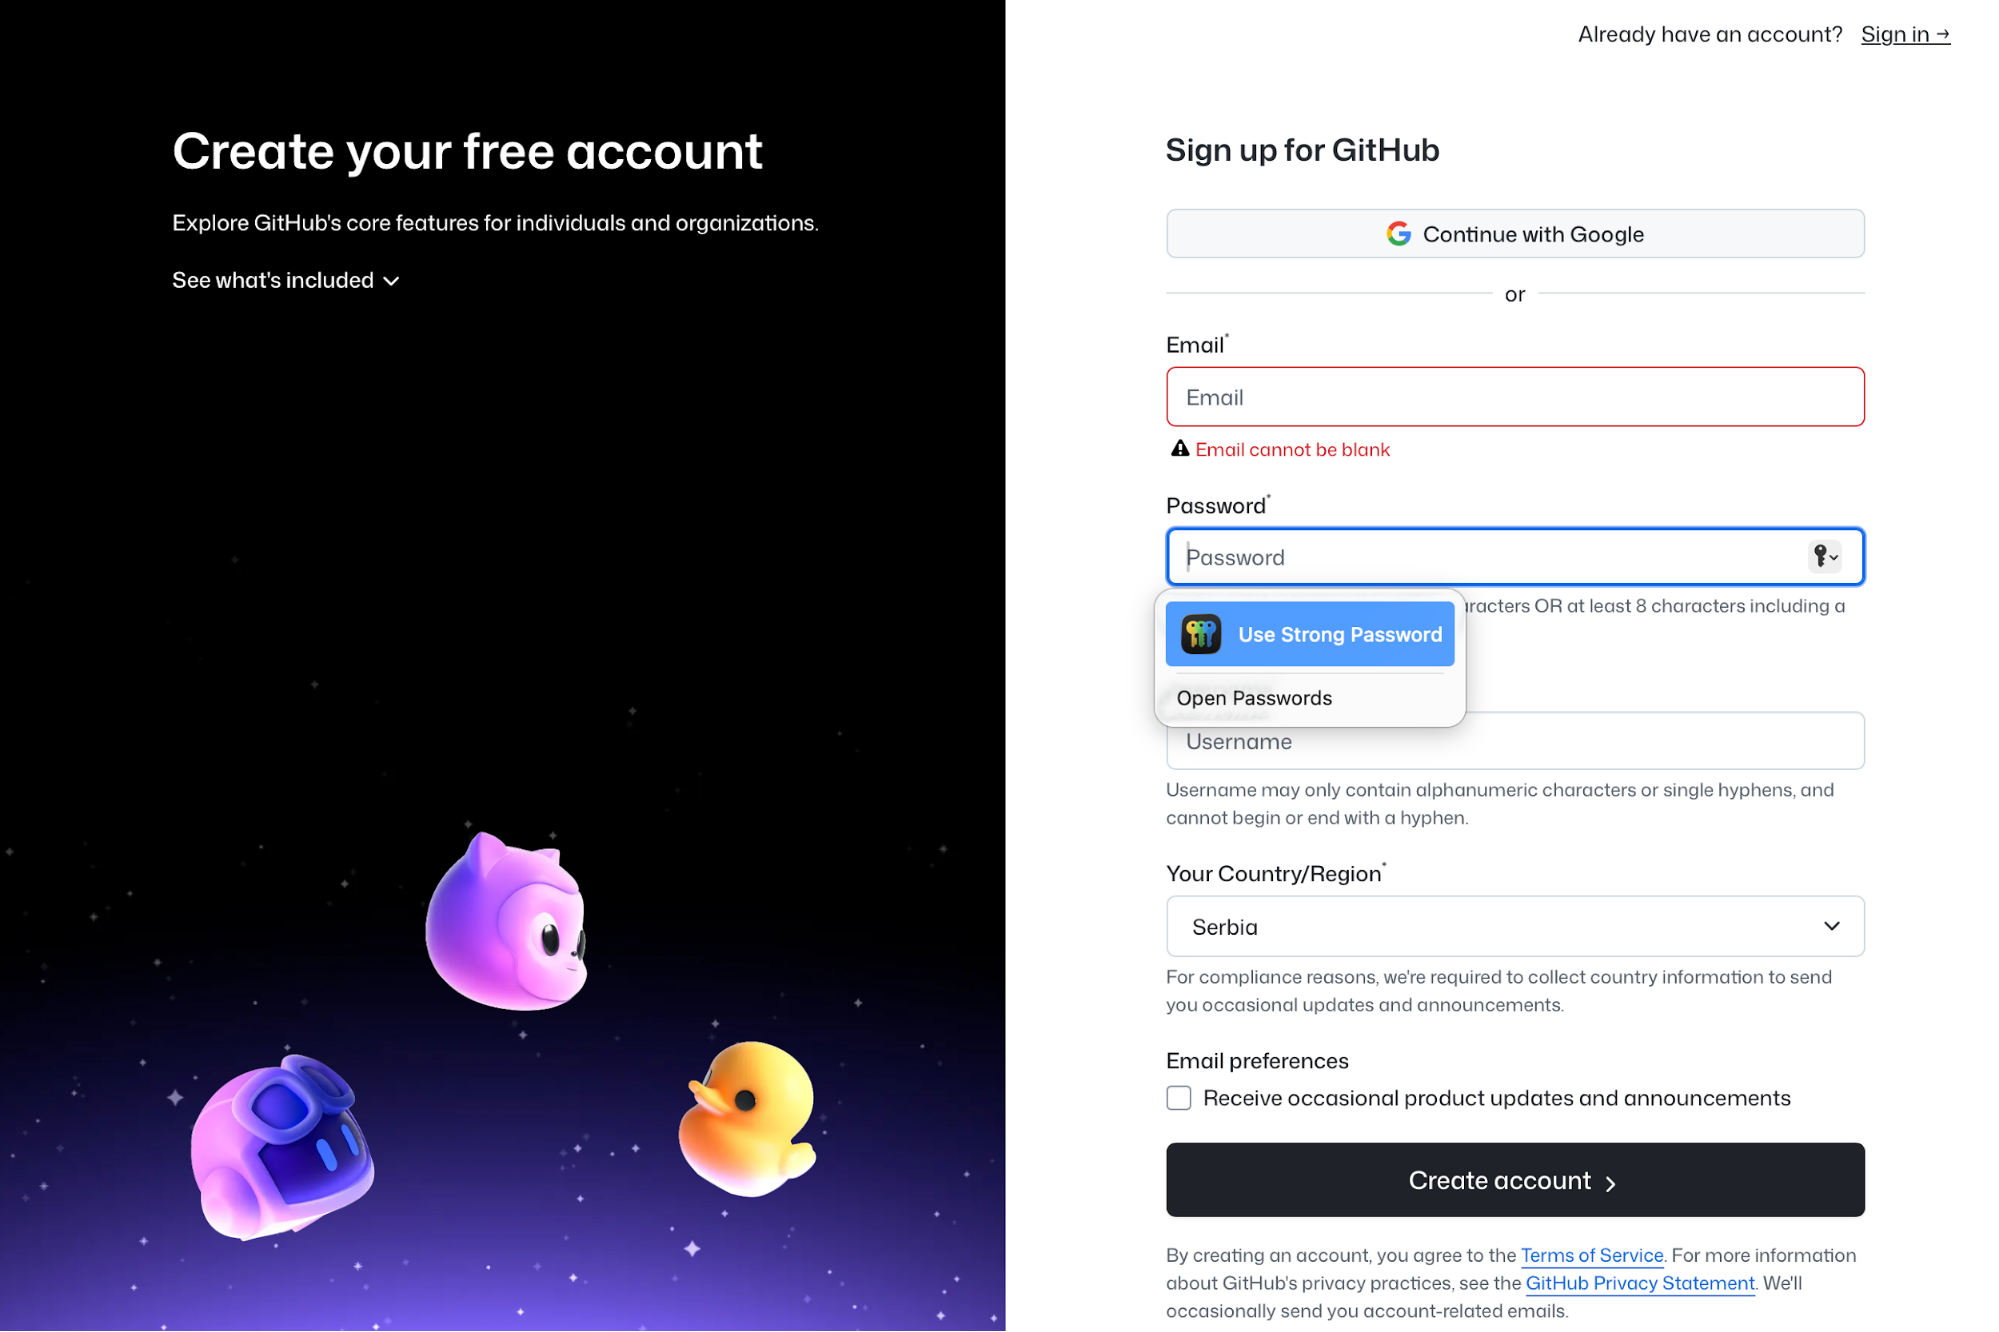Click the Copilot helmet mascot
This screenshot has width=1999, height=1332.
point(282,1147)
